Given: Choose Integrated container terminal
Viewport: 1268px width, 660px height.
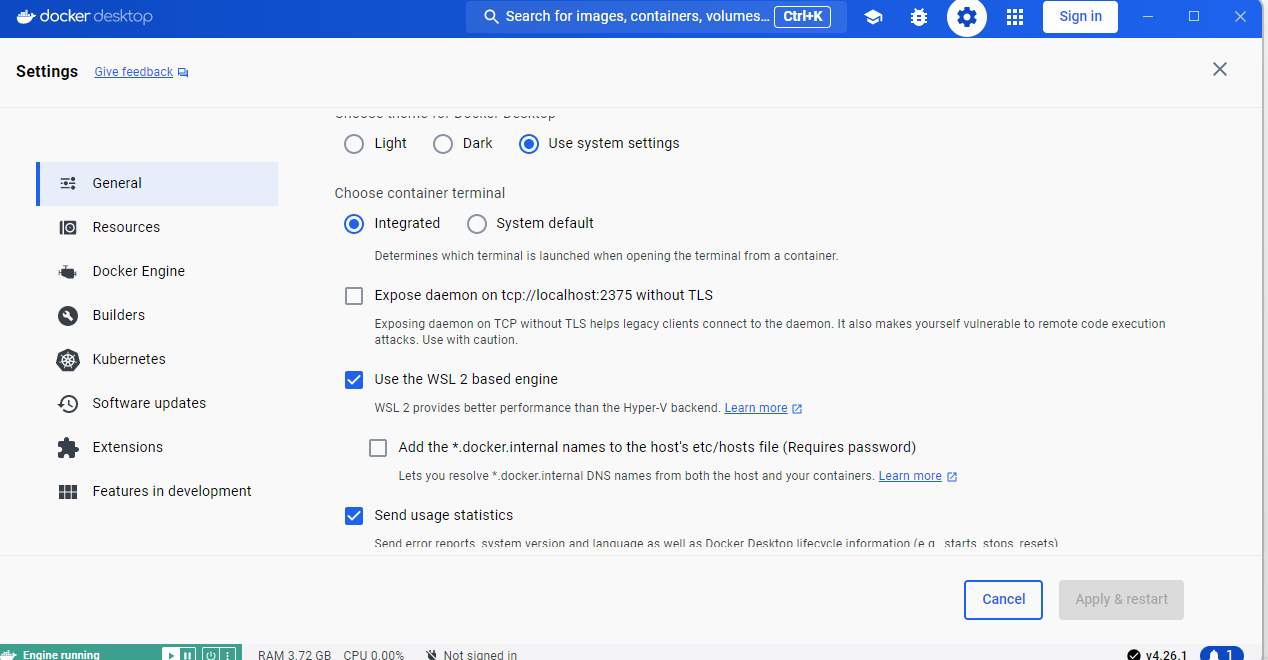Looking at the screenshot, I should click(354, 224).
